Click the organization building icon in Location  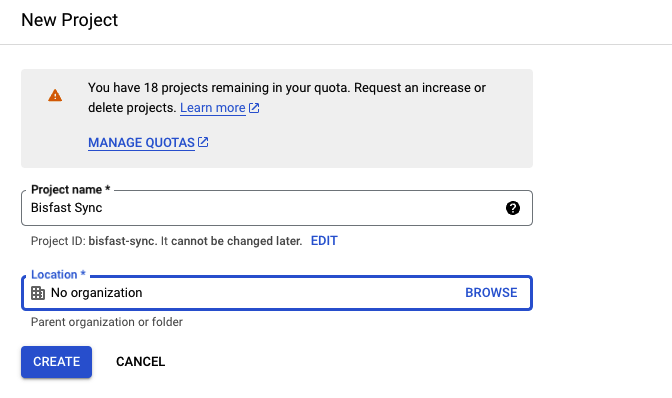pyautogui.click(x=38, y=293)
